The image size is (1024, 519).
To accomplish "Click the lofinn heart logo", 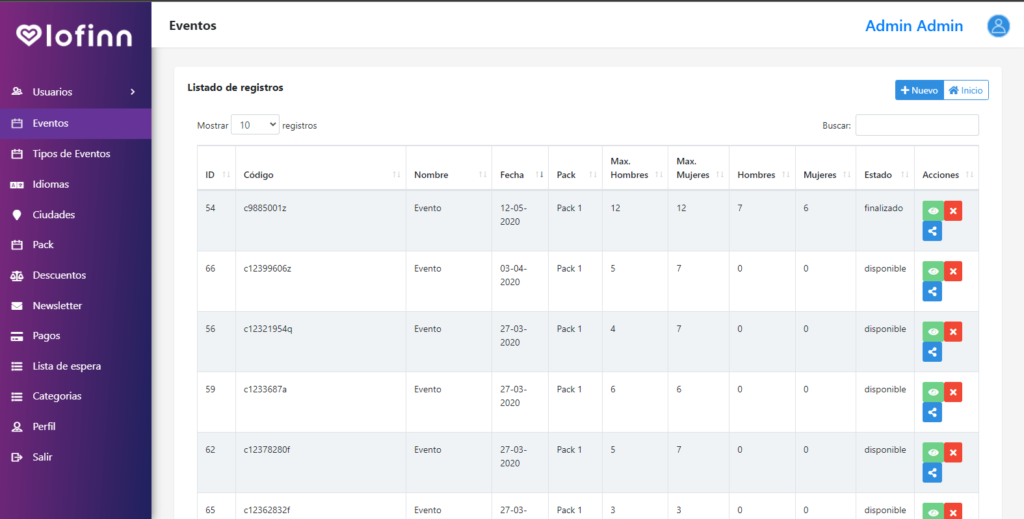I will click(29, 35).
